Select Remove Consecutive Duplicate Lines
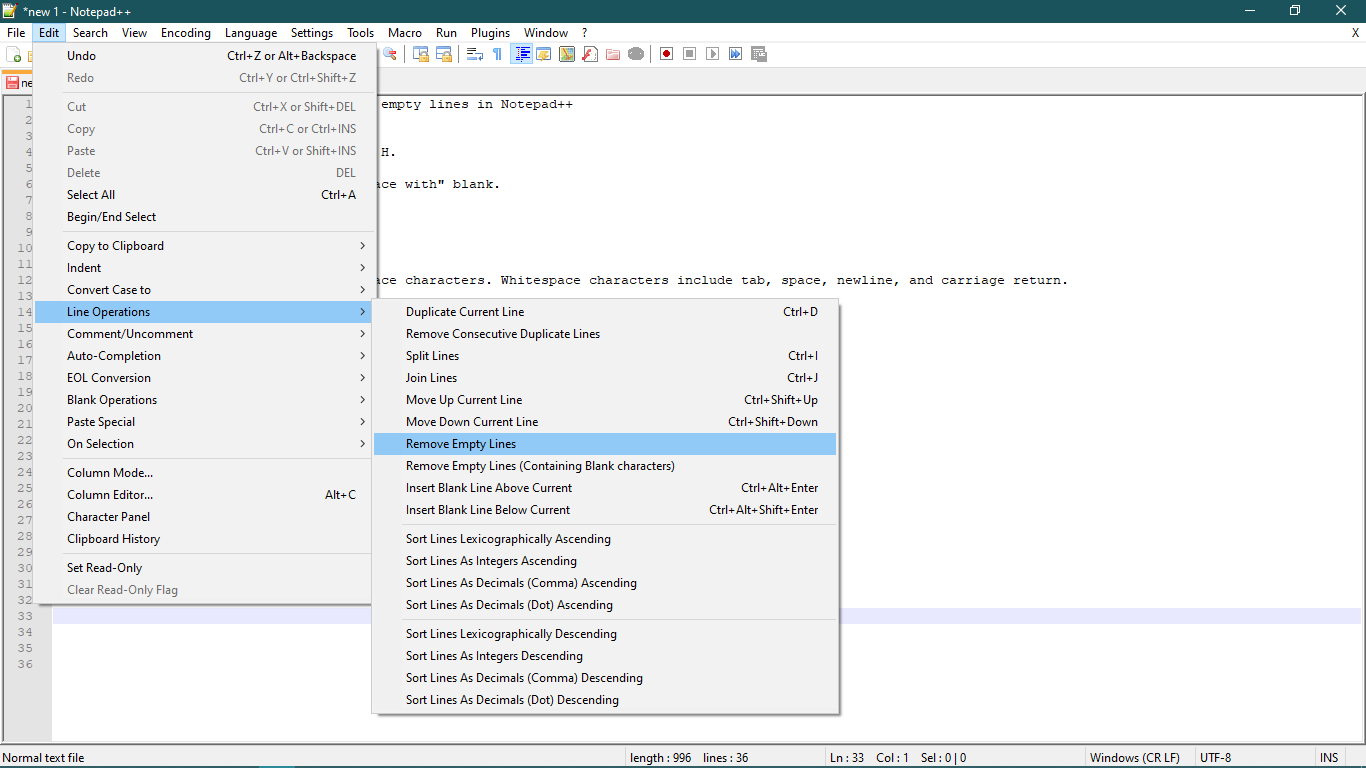The height and width of the screenshot is (768, 1366). [503, 333]
